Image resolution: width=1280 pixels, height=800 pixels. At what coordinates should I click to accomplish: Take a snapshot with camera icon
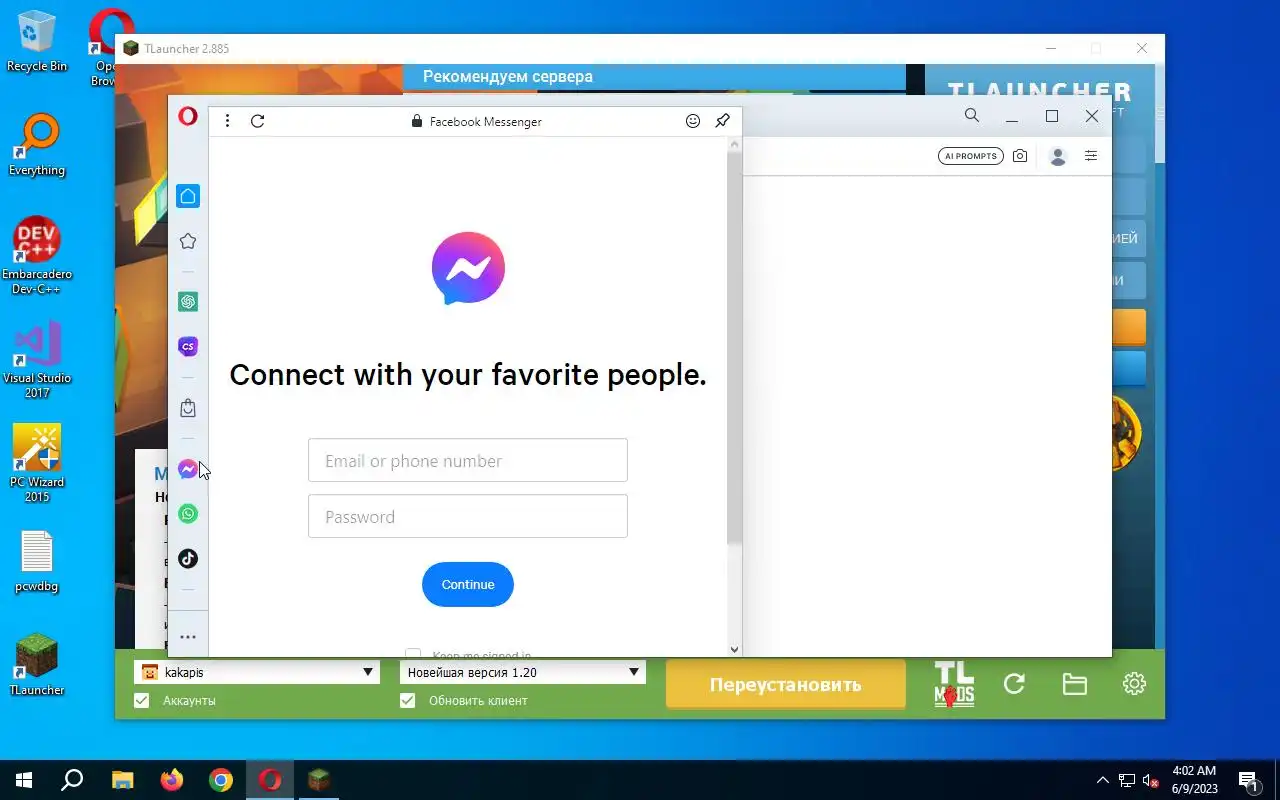point(1020,156)
